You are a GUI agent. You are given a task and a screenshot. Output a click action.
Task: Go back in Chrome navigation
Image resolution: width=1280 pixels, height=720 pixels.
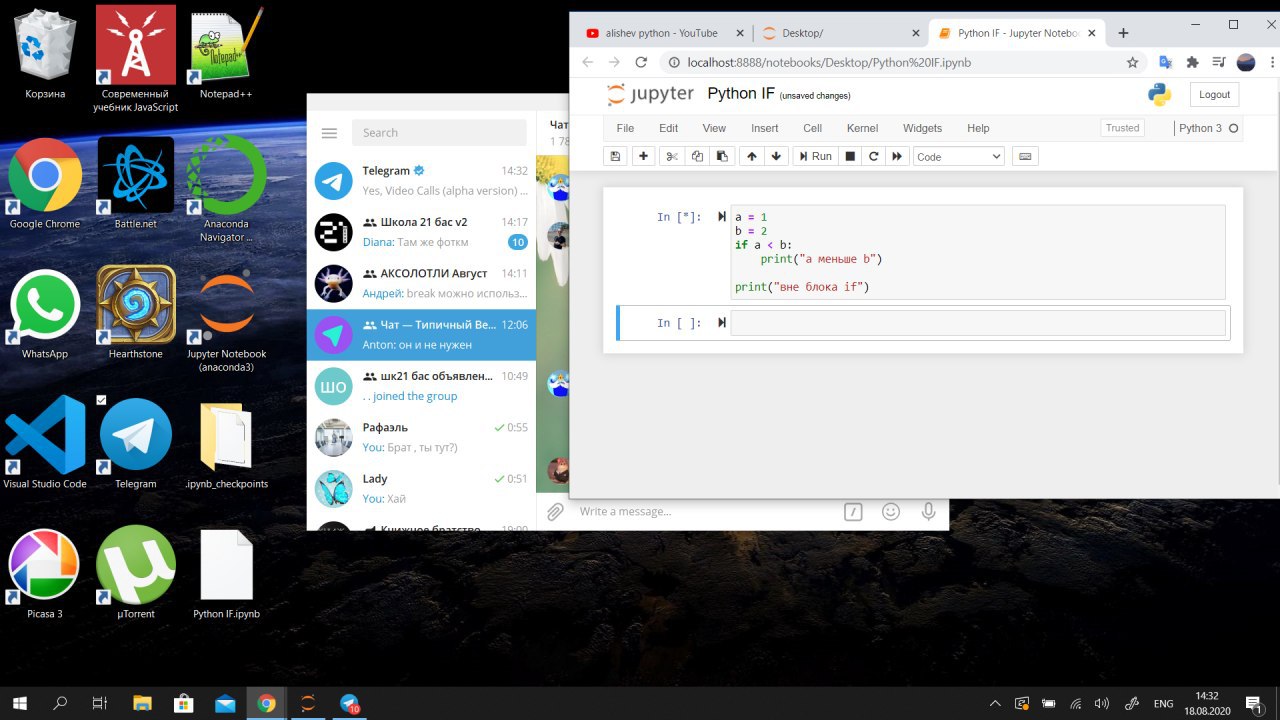(x=588, y=62)
